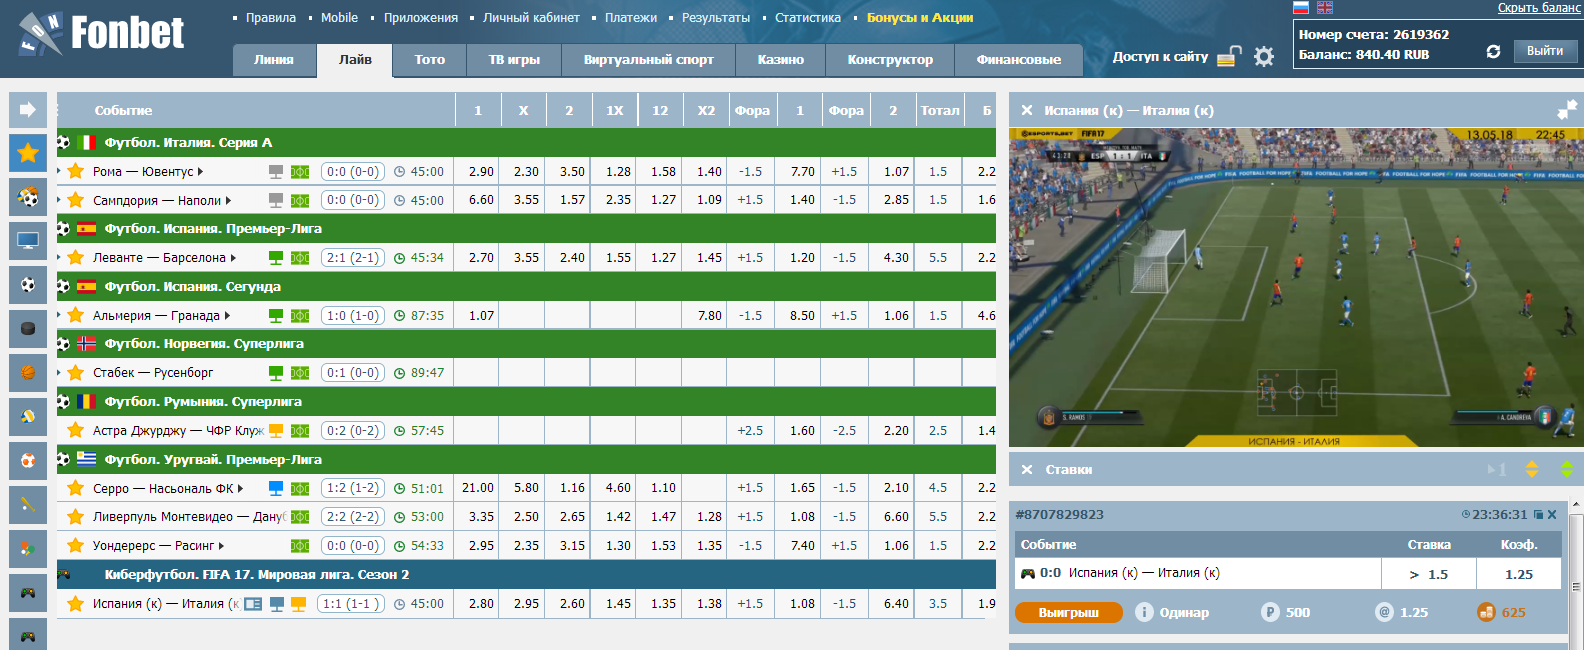Viewport: 1584px width, 650px height.
Task: Open green broadcast icon for Альмерия — Гранада
Action: coord(276,316)
